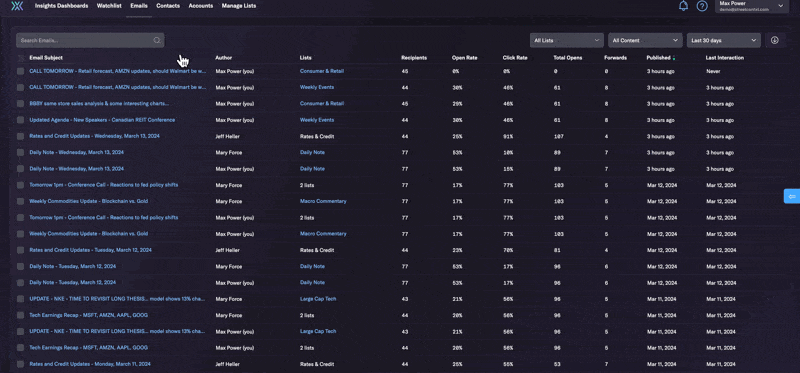The image size is (800, 373).
Task: Check Rates and Credit Updates Tuesday row
Action: click(x=20, y=250)
